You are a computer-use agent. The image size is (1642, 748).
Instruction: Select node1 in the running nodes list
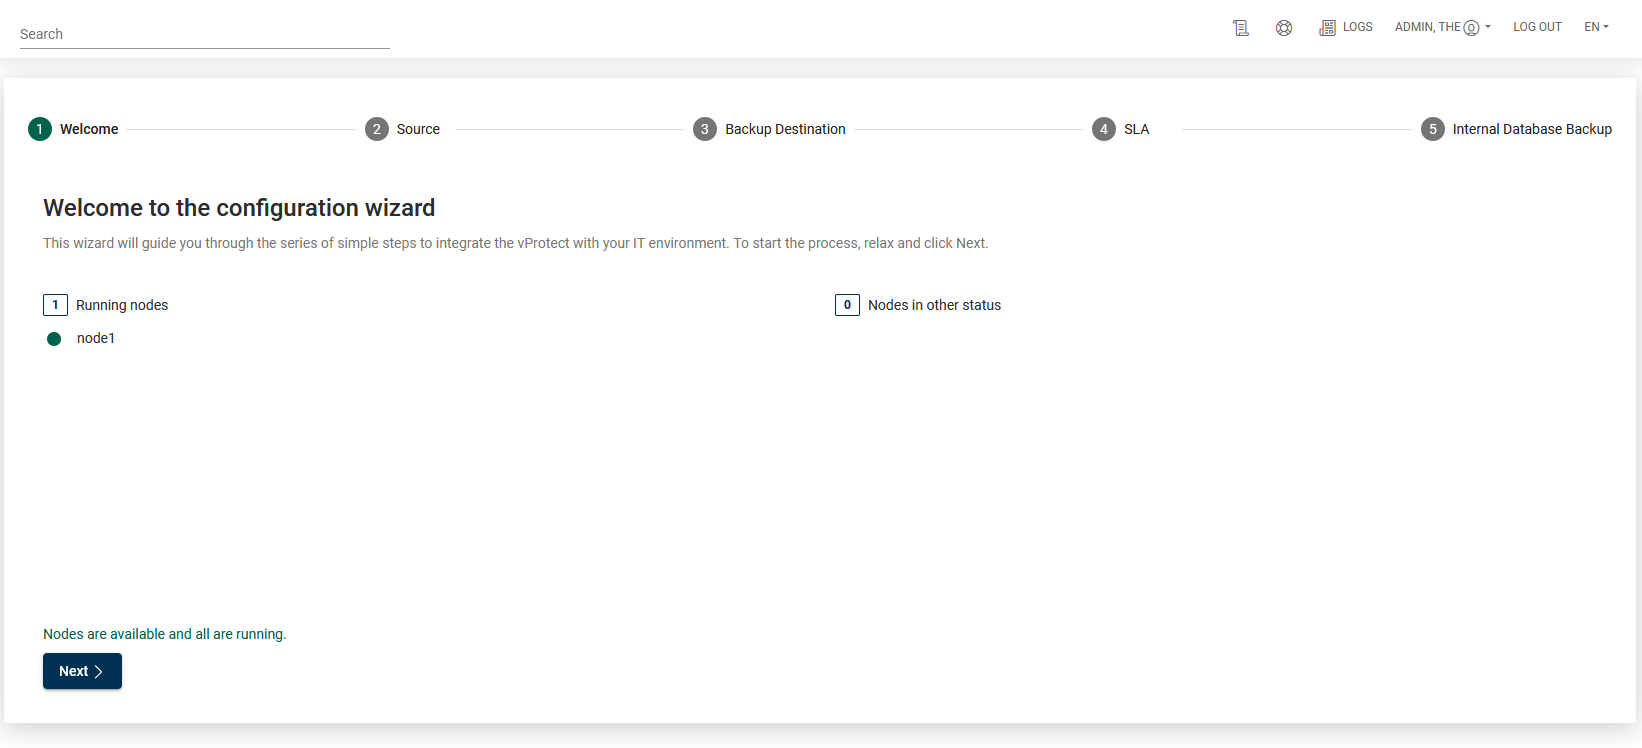(x=96, y=338)
